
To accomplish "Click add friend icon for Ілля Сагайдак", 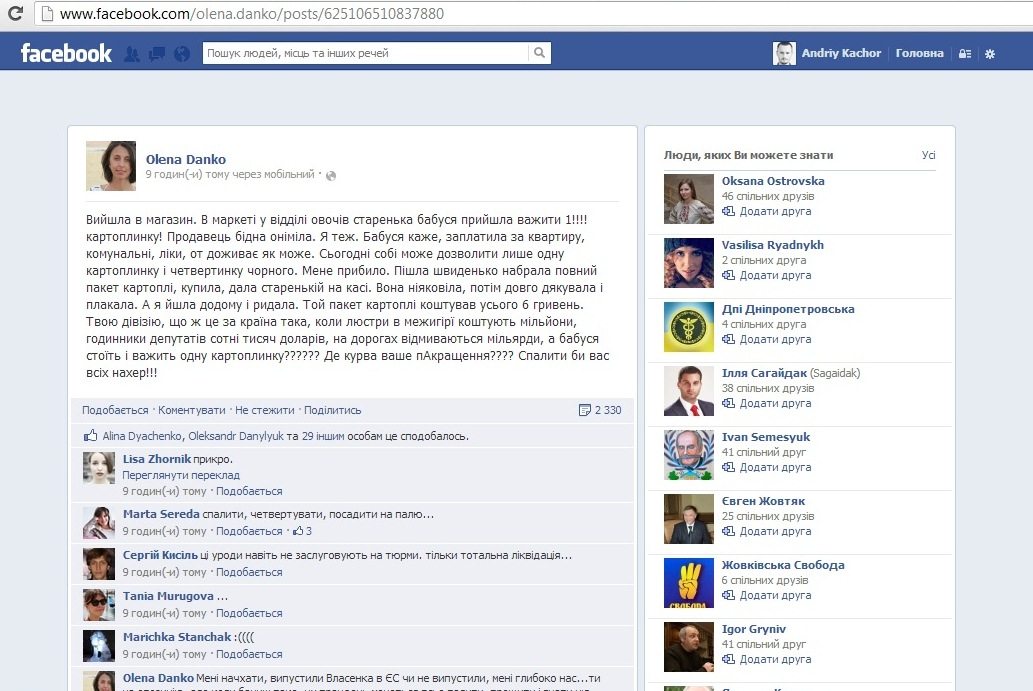I will 729,403.
